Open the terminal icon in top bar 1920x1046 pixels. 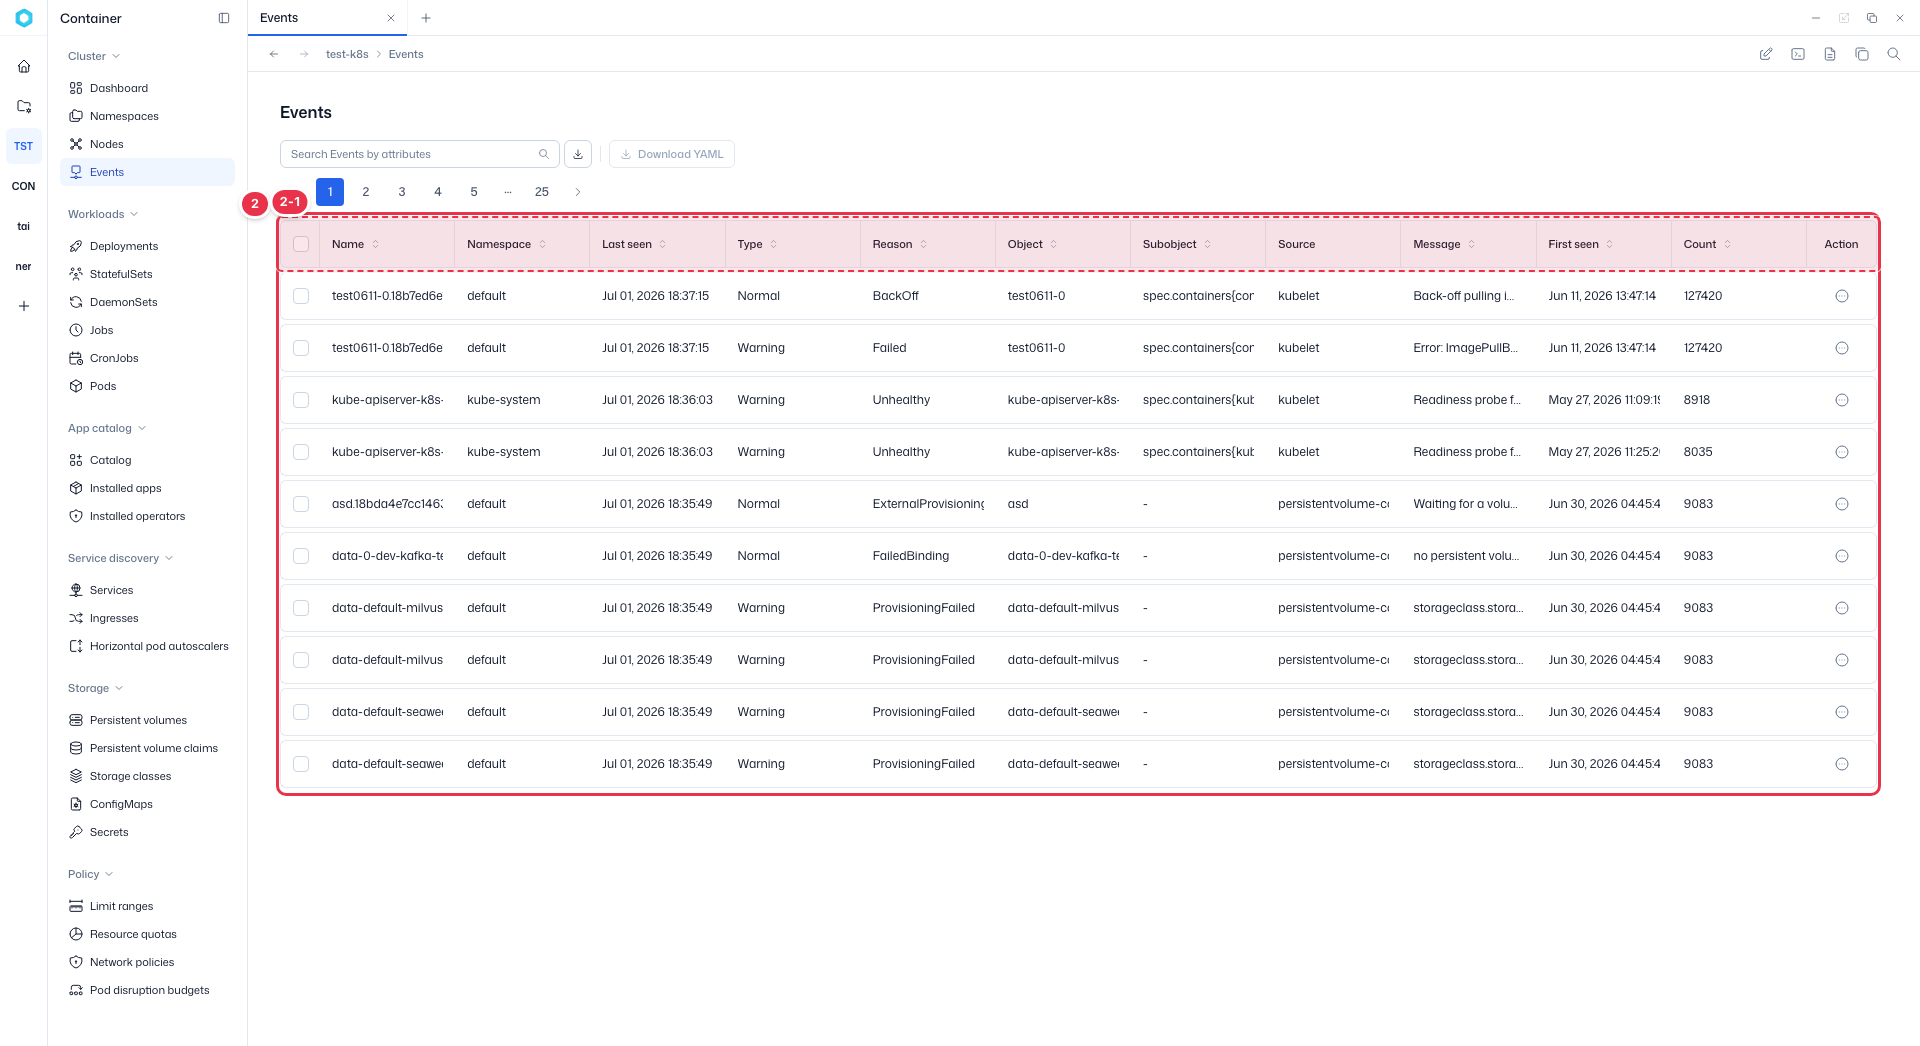click(x=1798, y=54)
